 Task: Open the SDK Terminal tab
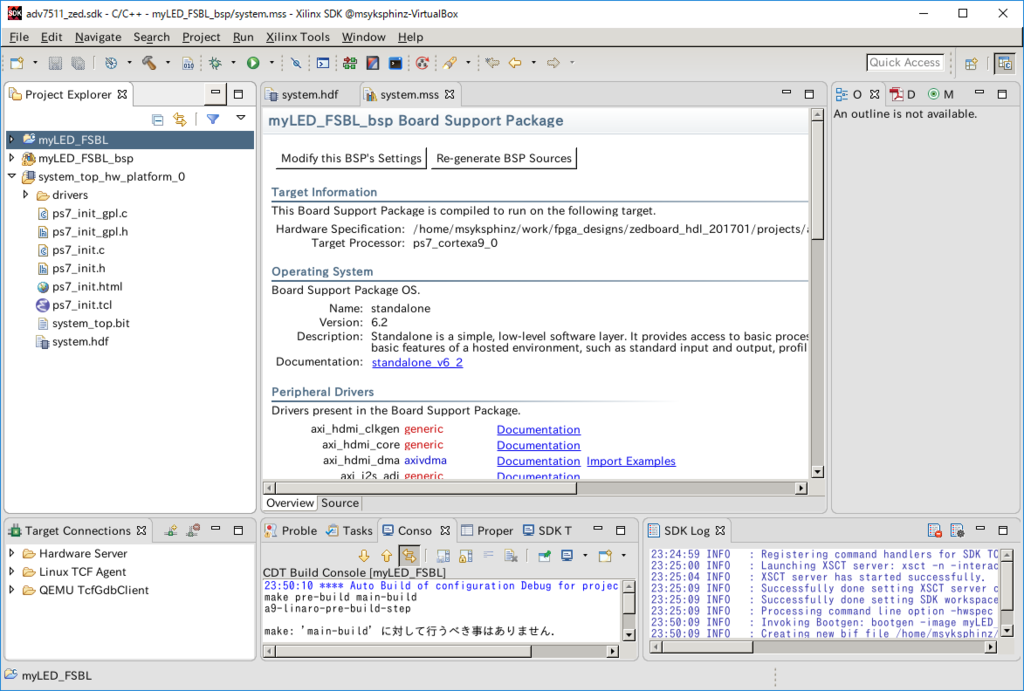coord(547,530)
